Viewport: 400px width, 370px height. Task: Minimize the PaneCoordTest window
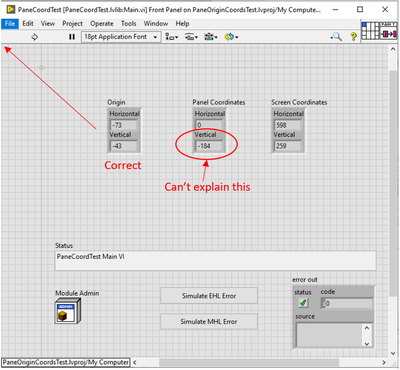point(335,9)
